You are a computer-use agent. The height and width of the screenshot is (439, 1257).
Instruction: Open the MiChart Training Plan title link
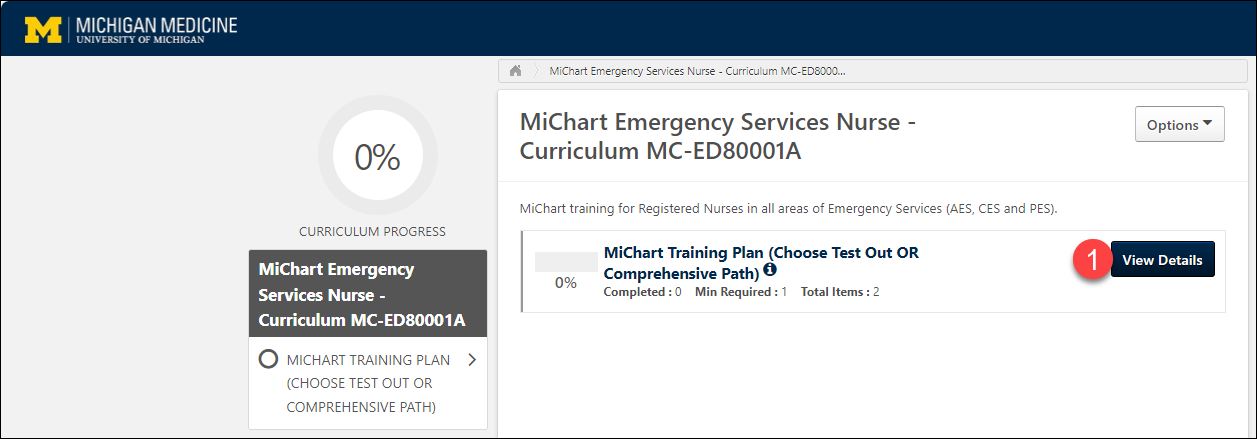761,262
